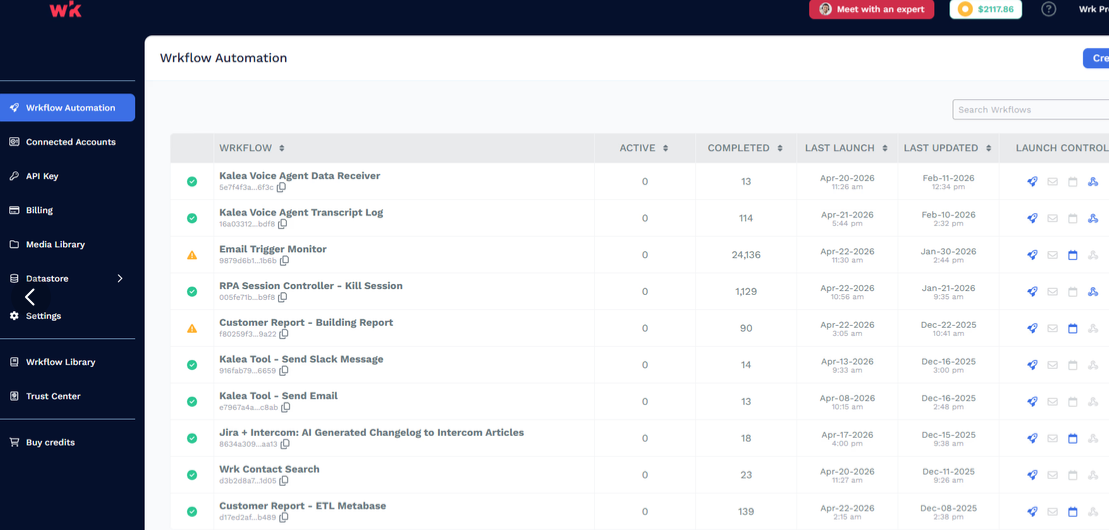This screenshot has height=530, width=1109.
Task: Open schedule calendar for Email Trigger Monitor
Action: pyautogui.click(x=1072, y=255)
